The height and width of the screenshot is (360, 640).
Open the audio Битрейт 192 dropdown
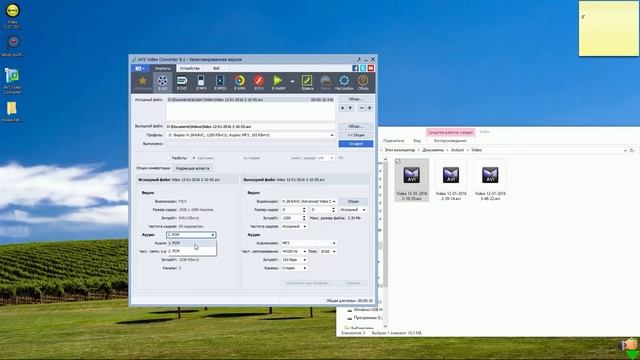point(294,260)
